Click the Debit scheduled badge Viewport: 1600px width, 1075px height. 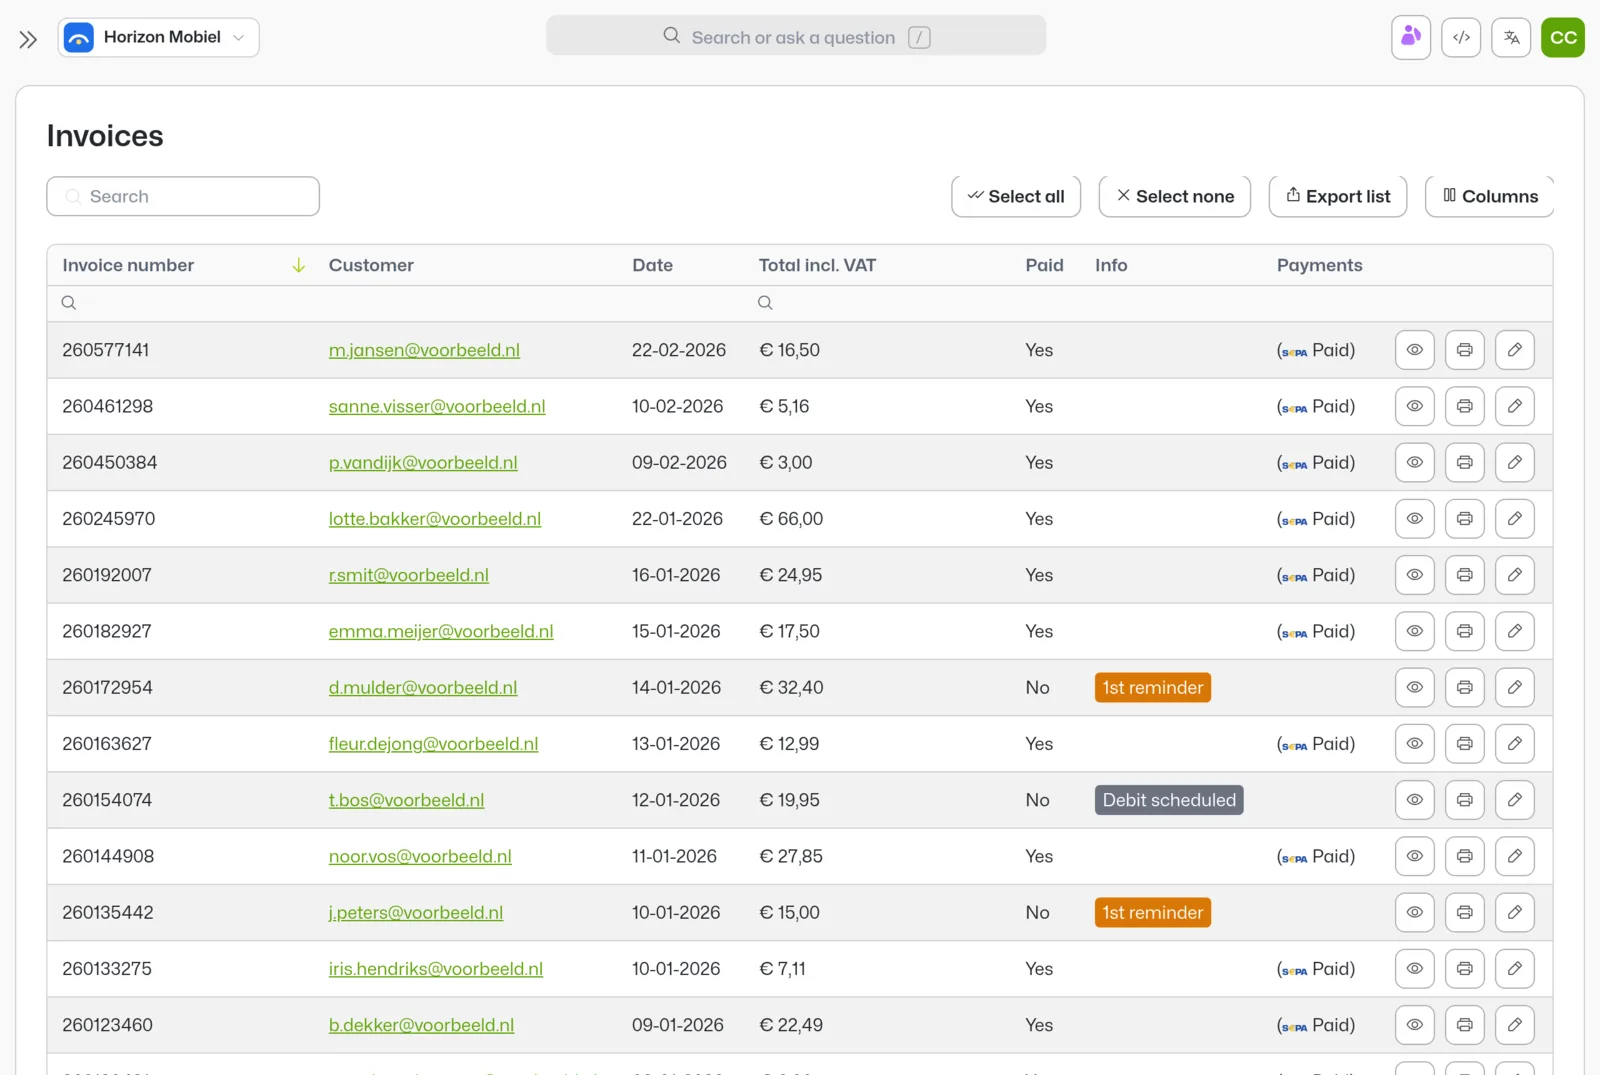1169,800
